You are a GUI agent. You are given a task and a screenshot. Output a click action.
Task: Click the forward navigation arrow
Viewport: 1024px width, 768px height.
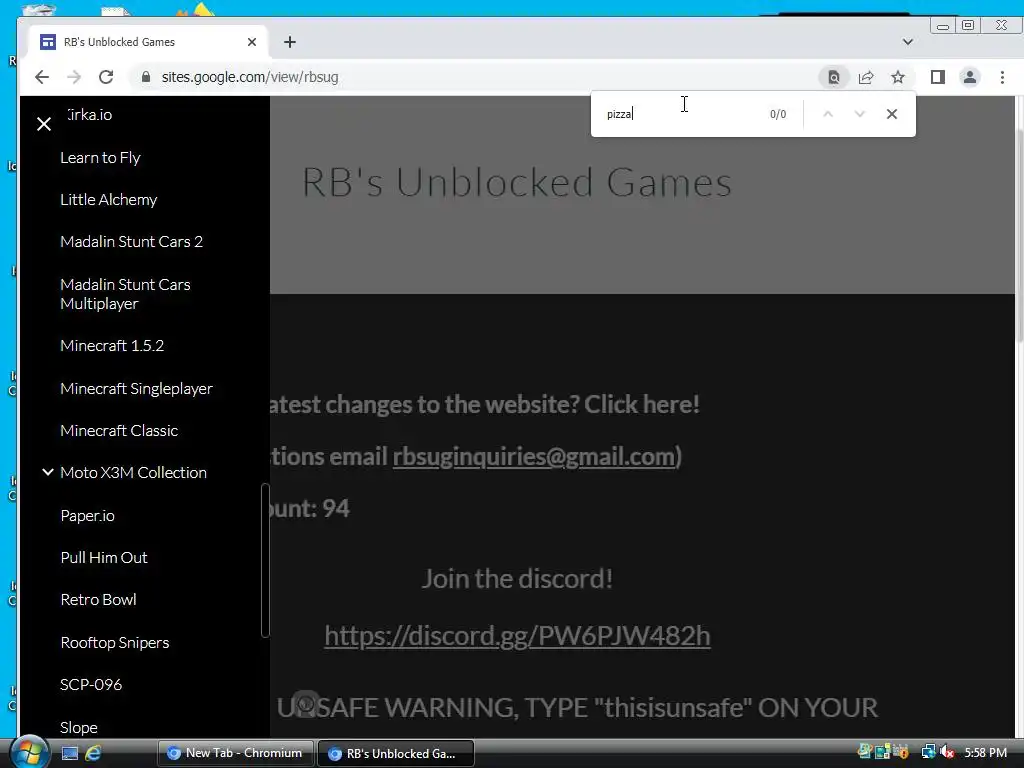pyautogui.click(x=74, y=77)
